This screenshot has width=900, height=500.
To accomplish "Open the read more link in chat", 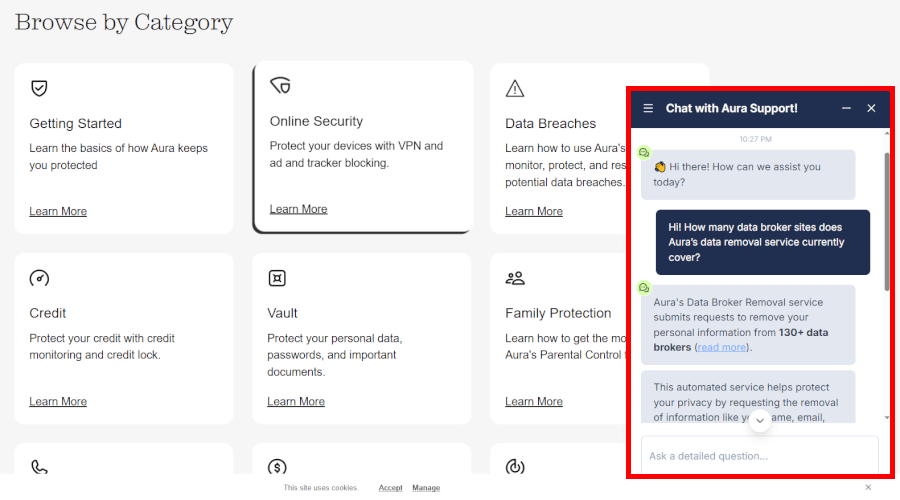I will 721,347.
